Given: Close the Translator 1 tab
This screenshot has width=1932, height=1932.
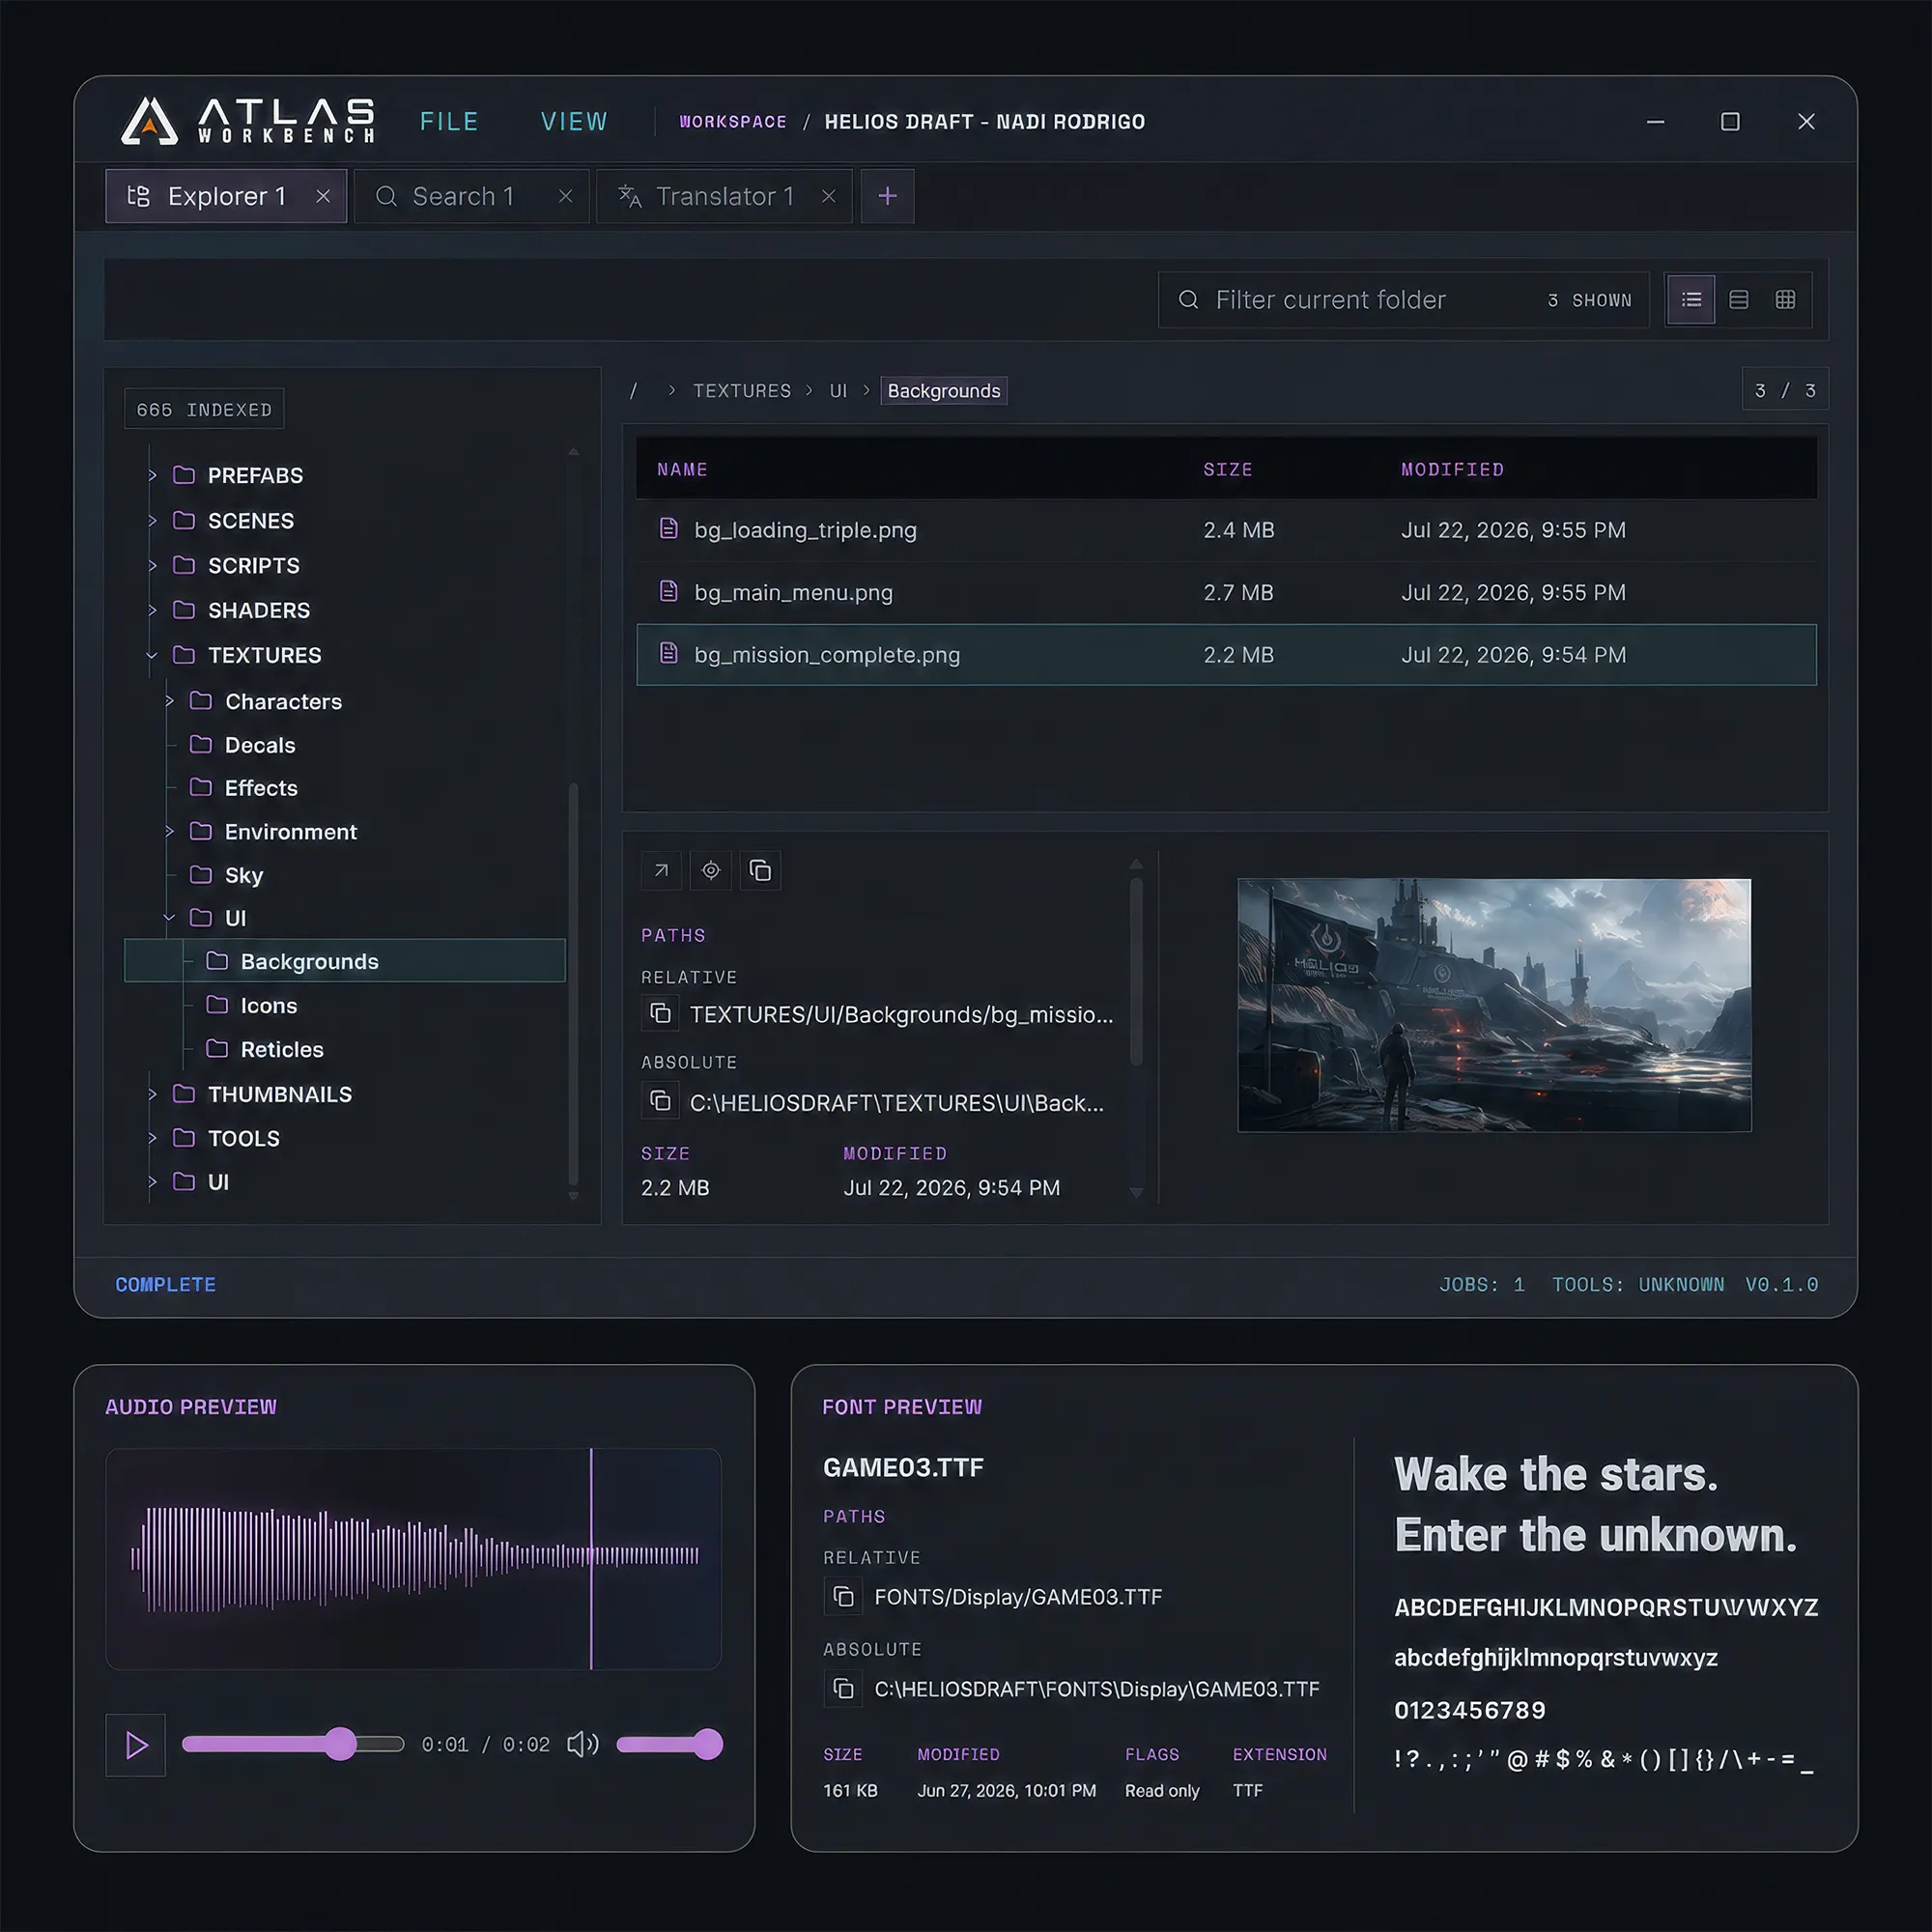Looking at the screenshot, I should coord(828,196).
